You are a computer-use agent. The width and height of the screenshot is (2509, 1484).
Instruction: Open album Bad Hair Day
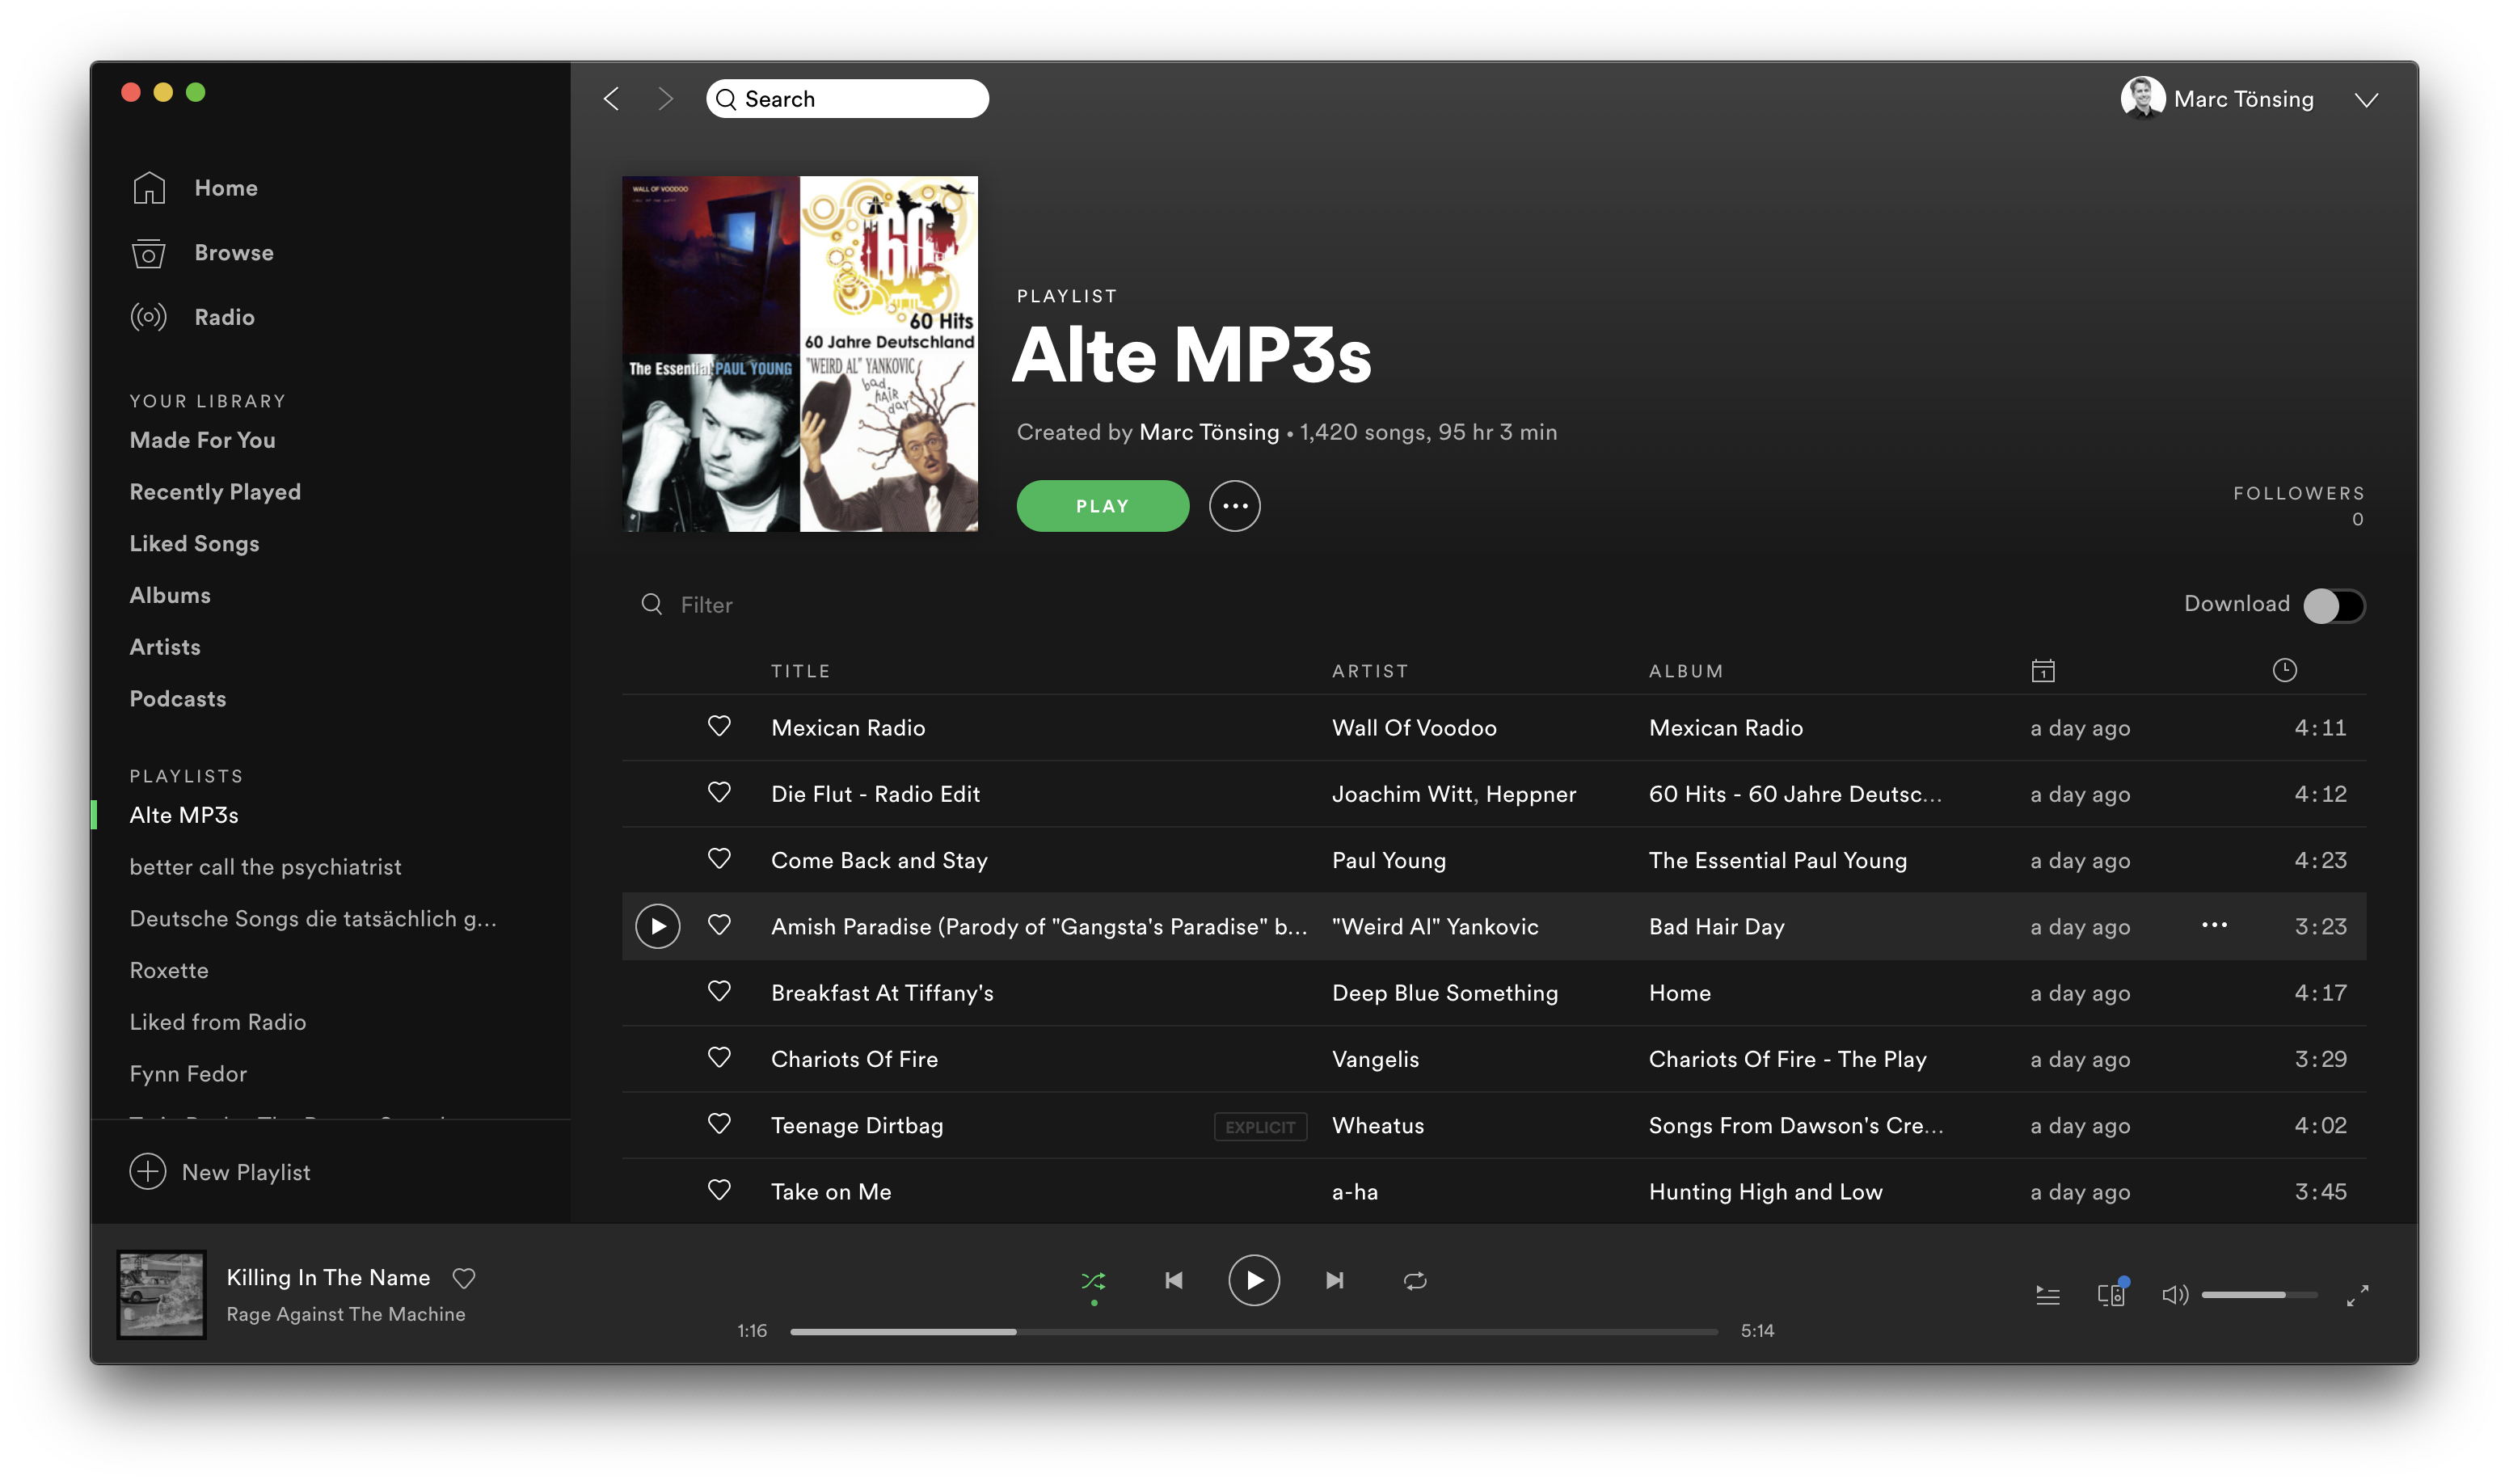pyautogui.click(x=1716, y=927)
